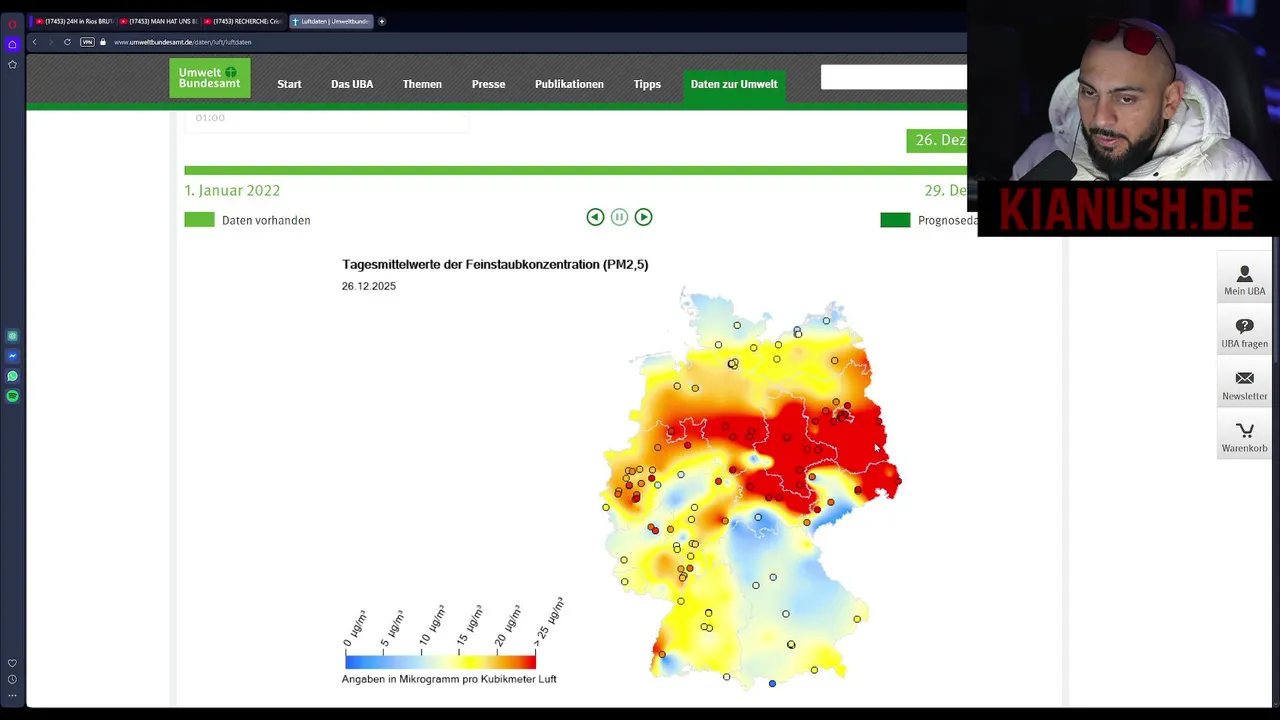Click the Opera sidebar home icon
Viewport: 1280px width, 720px height.
[12, 44]
